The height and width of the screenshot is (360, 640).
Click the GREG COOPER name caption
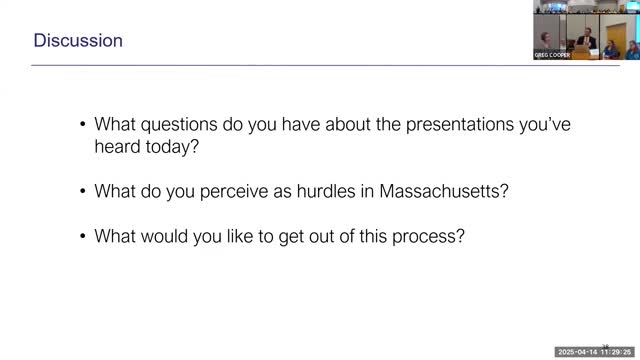(552, 55)
